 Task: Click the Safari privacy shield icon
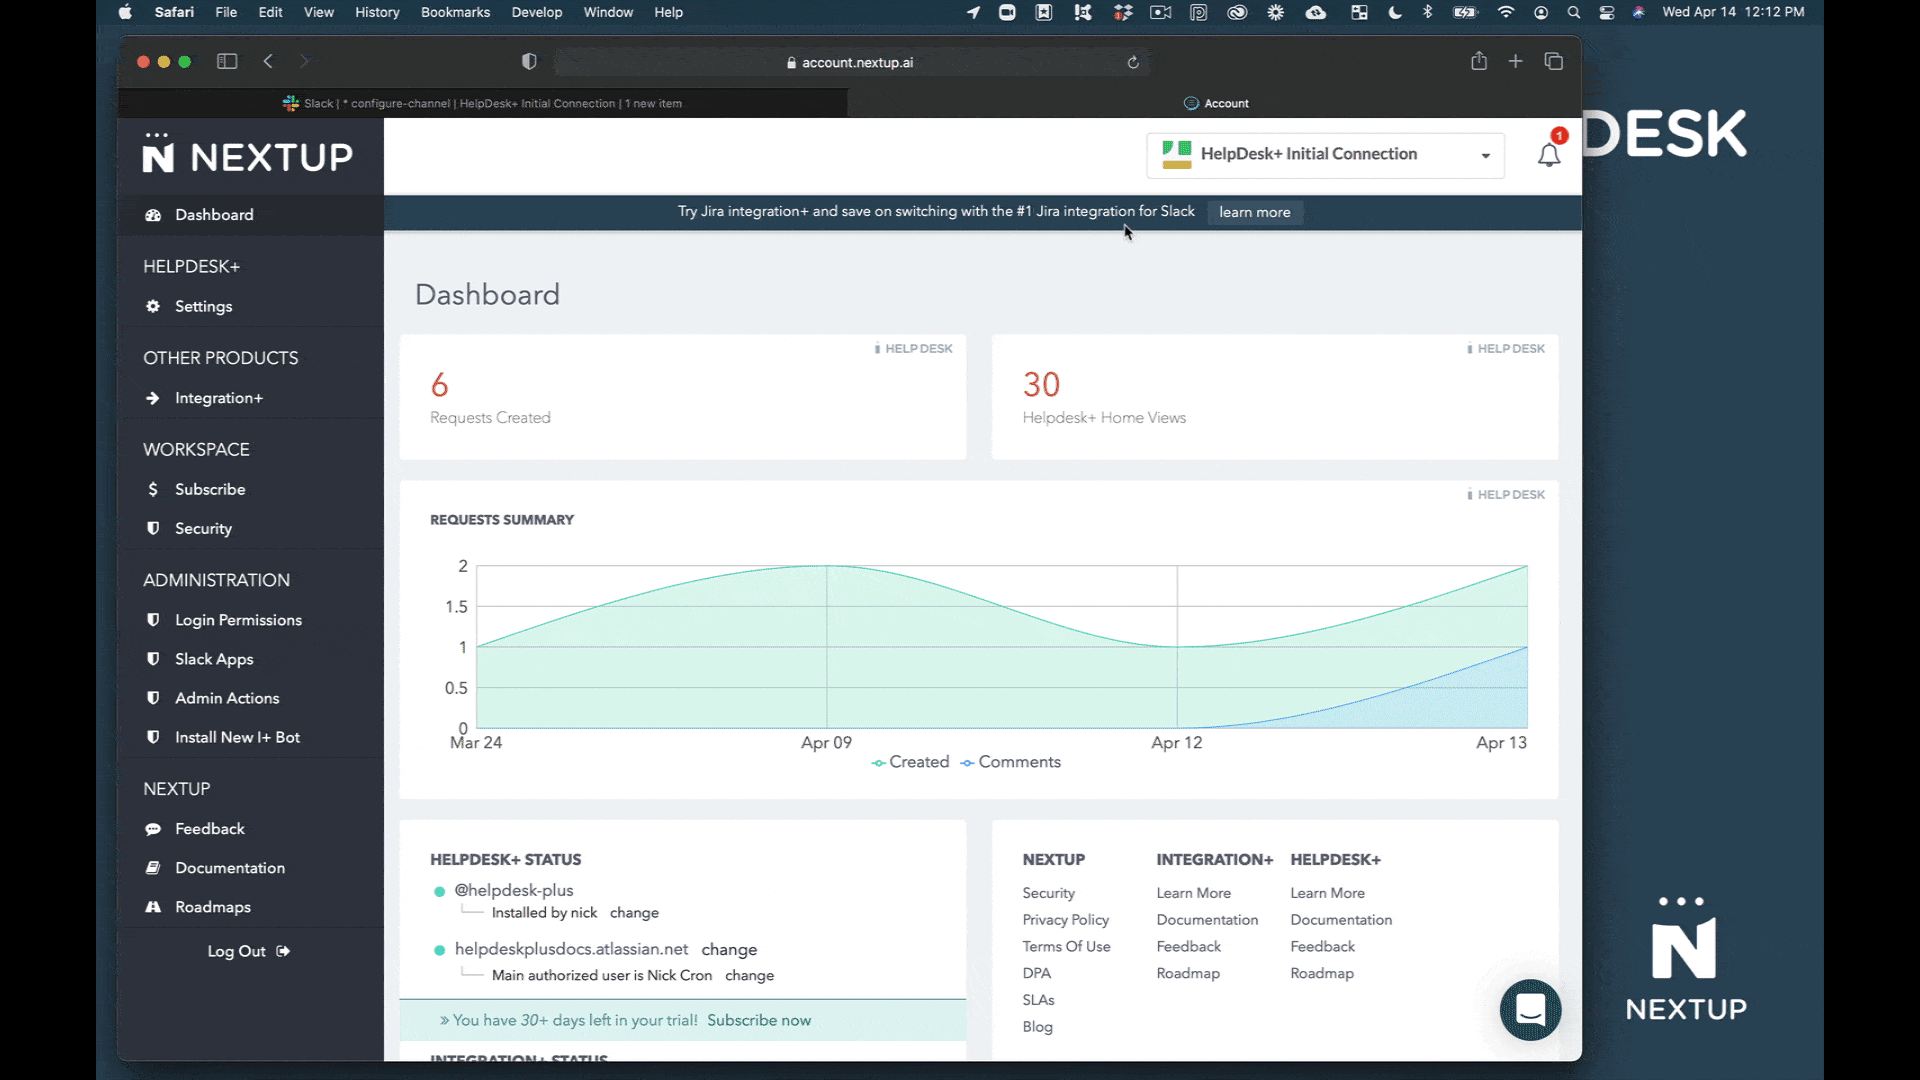[x=529, y=62]
